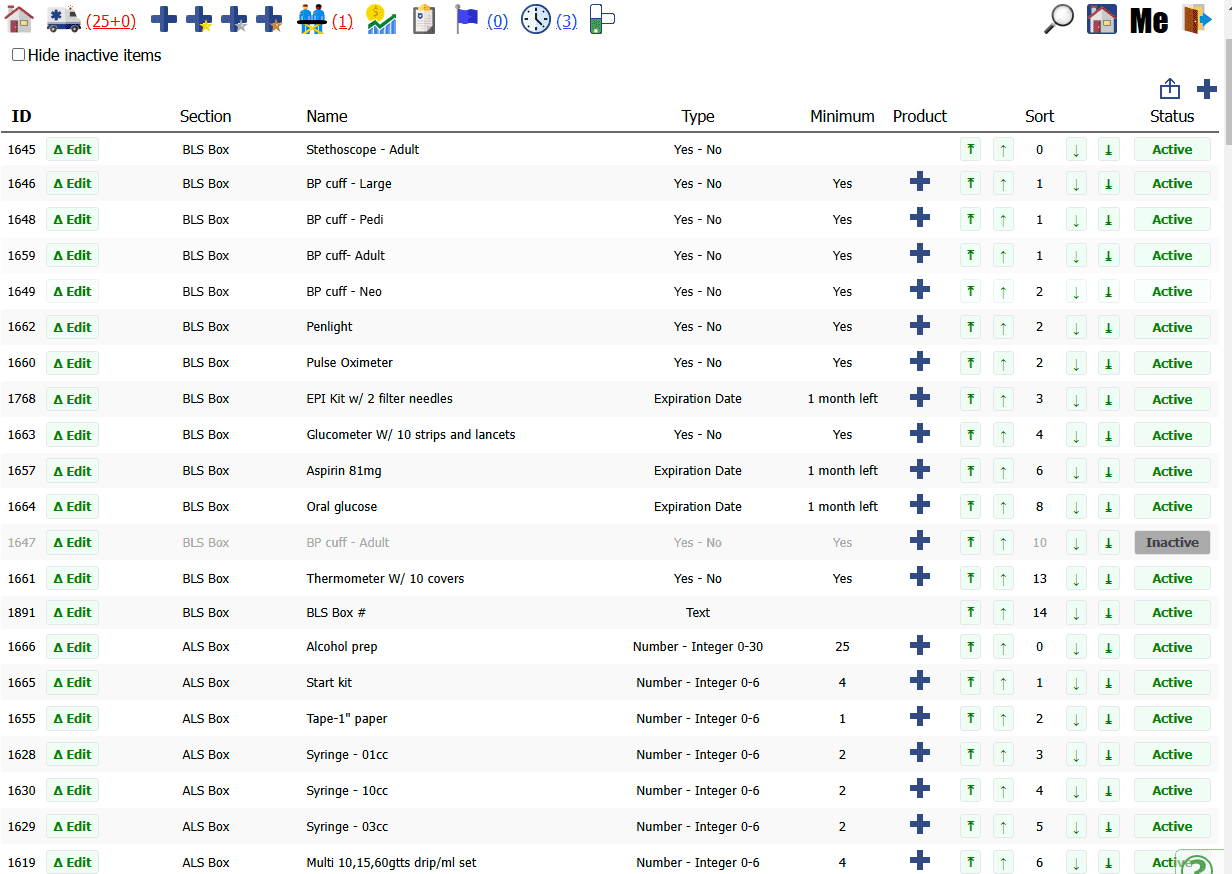
Task: Click the Name column header
Action: pyautogui.click(x=327, y=116)
